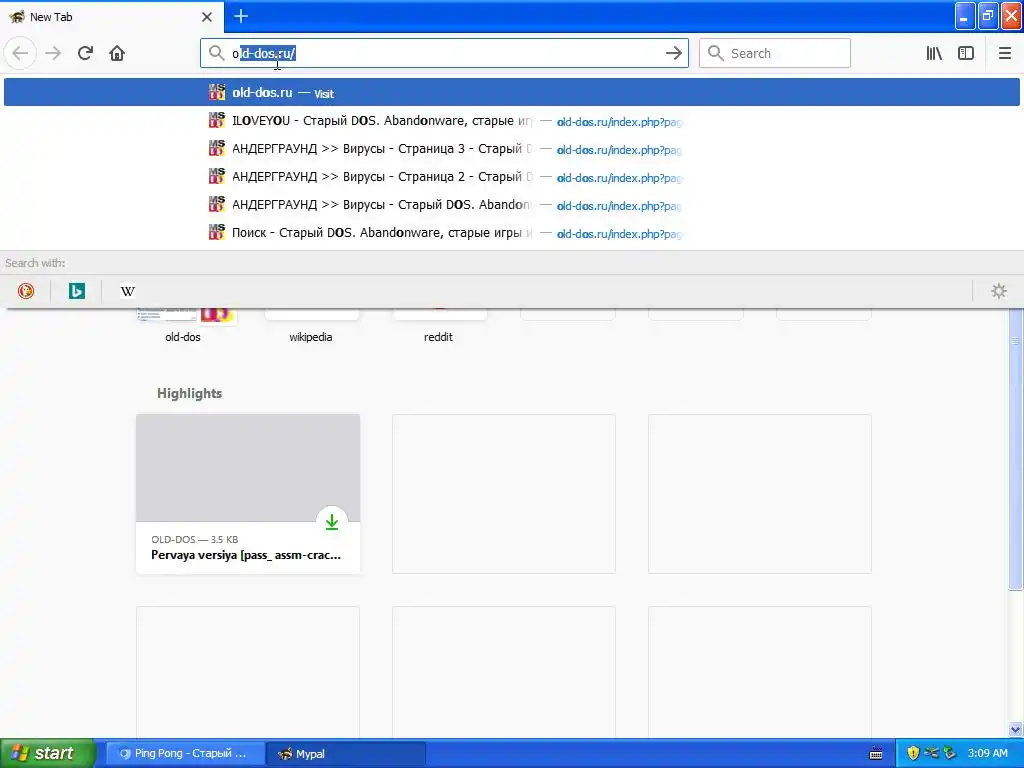The height and width of the screenshot is (768, 1024).
Task: Open a new tab with plus button
Action: (x=241, y=16)
